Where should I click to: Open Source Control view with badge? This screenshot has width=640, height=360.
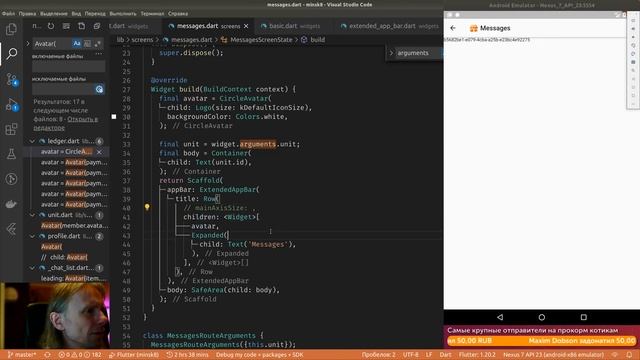[x=11, y=79]
